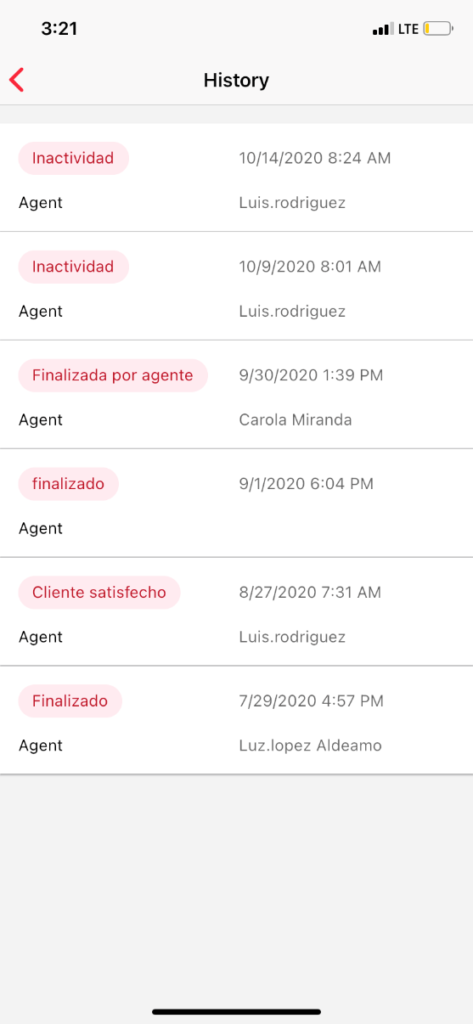Tap the Cliente satisfecho tag
This screenshot has height=1024, width=473.
[x=99, y=592]
